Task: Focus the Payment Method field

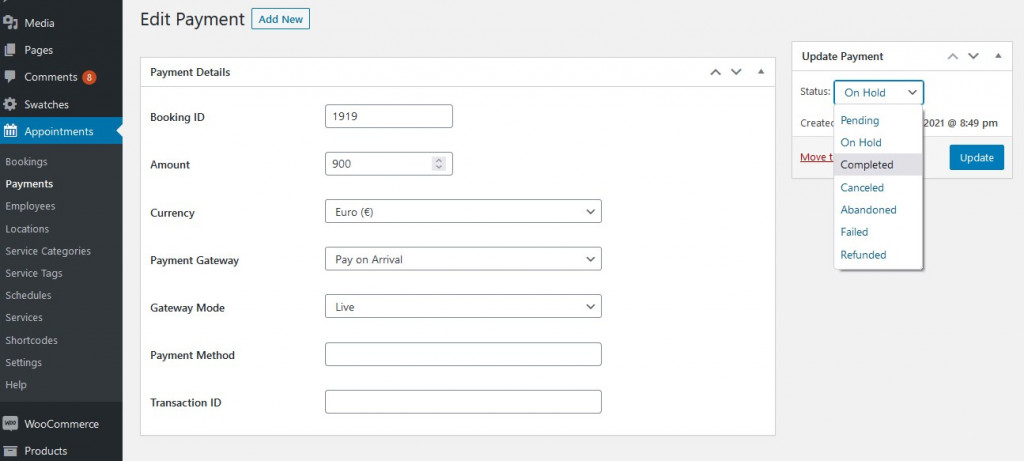Action: click(x=463, y=355)
